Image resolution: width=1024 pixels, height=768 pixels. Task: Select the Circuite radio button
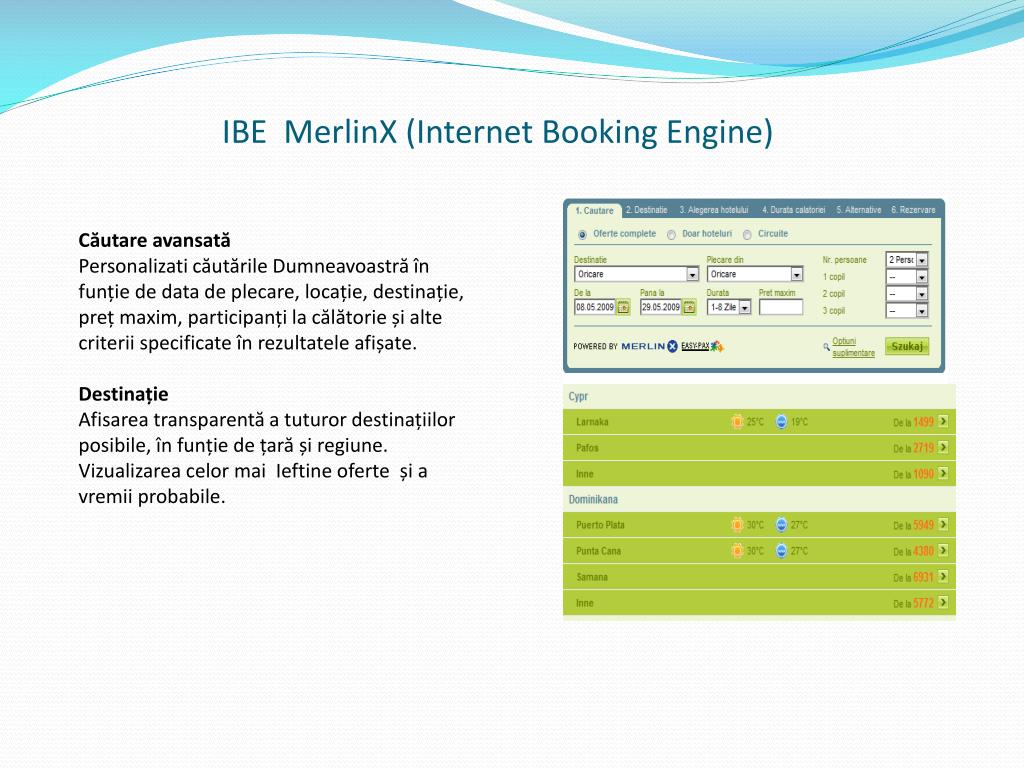point(747,234)
